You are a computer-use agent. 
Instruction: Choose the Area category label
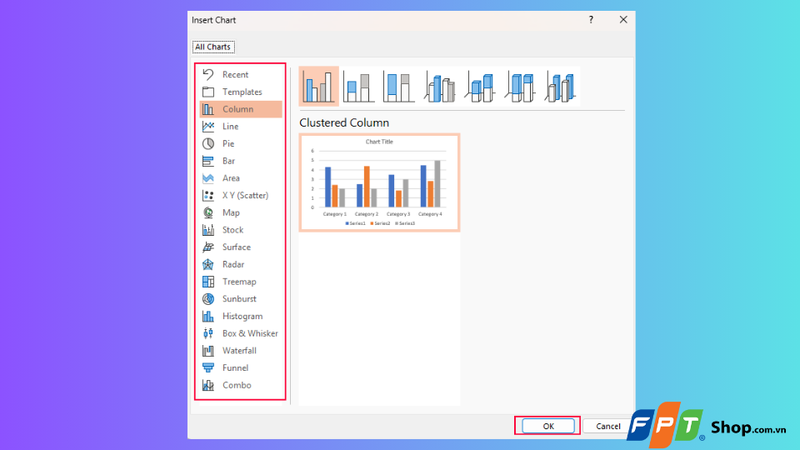point(231,178)
